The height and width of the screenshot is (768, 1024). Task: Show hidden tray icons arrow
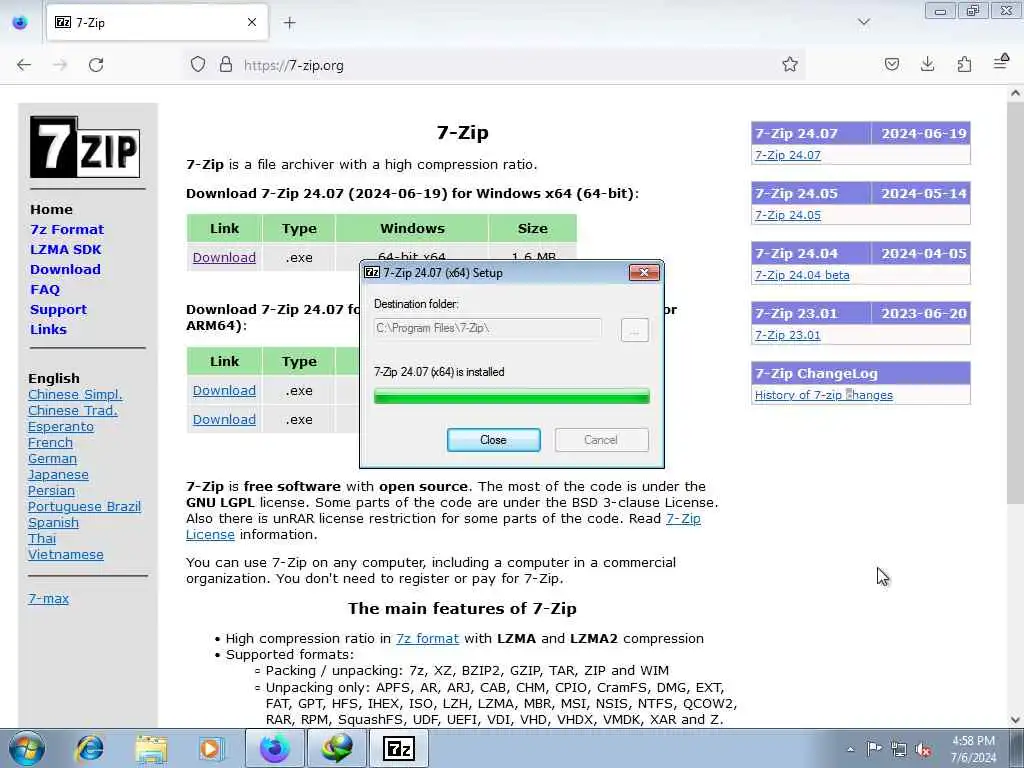point(850,750)
